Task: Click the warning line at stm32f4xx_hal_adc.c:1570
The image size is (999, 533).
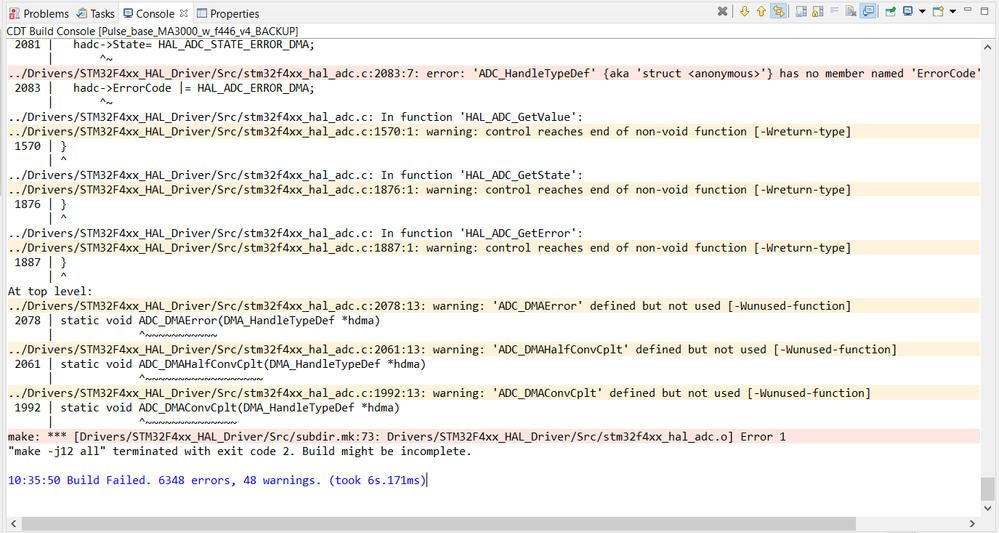Action: (494, 131)
